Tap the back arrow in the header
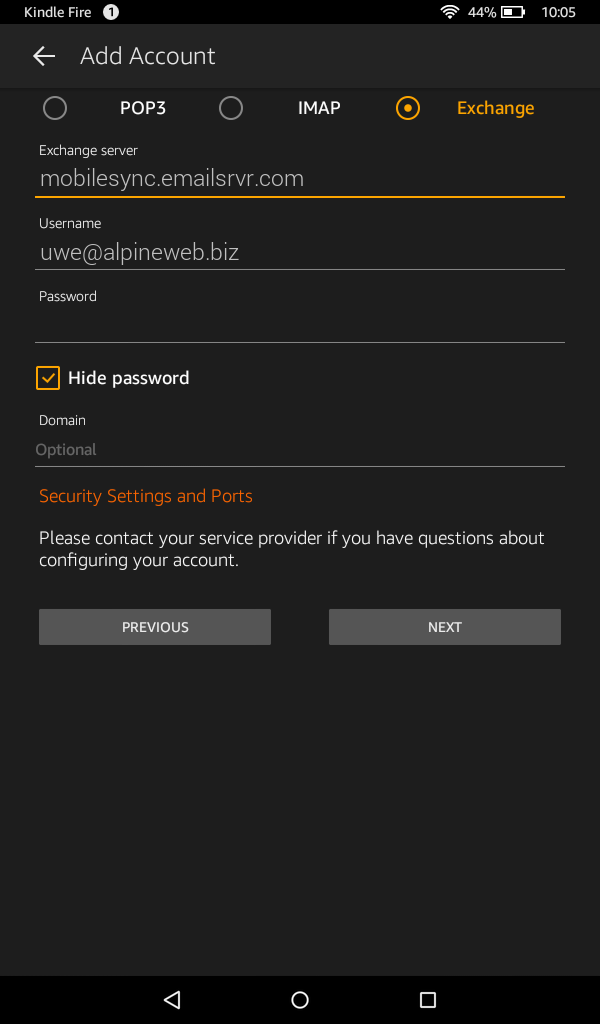The image size is (600, 1024). pos(44,56)
